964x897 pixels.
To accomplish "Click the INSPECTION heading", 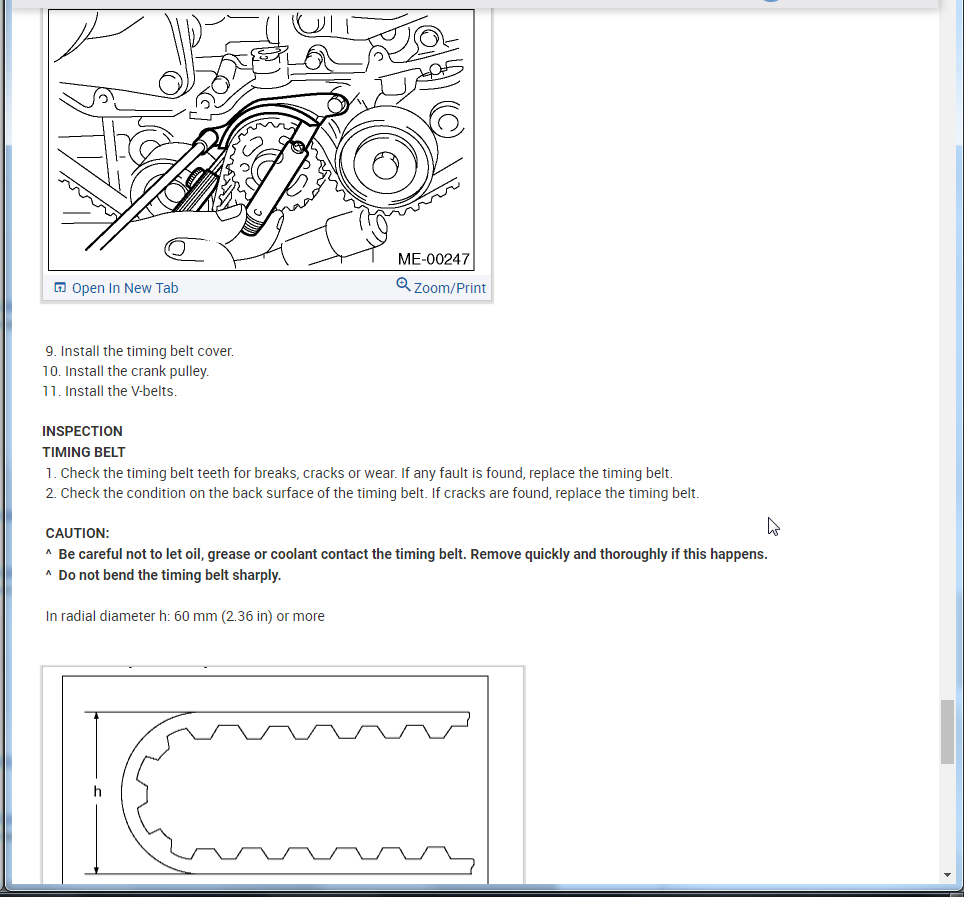I will [82, 431].
